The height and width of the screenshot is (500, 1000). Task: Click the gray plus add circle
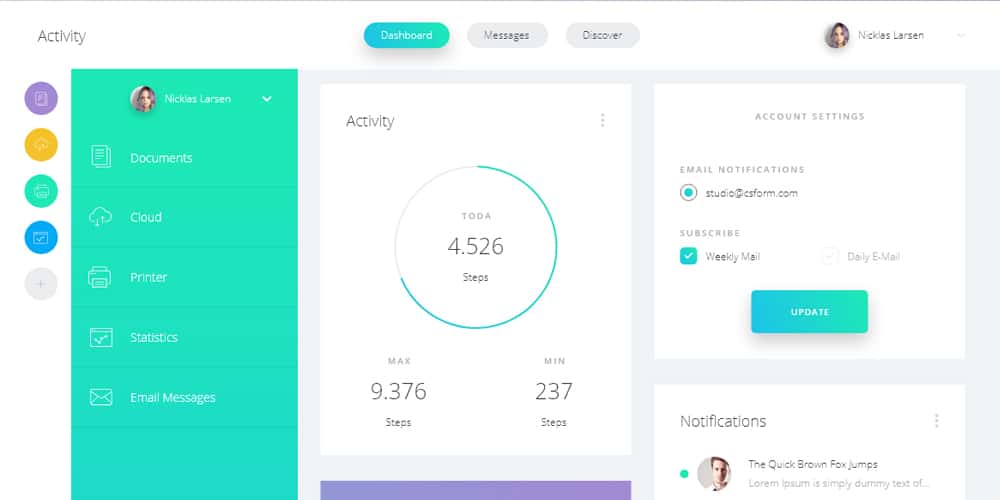tap(41, 284)
